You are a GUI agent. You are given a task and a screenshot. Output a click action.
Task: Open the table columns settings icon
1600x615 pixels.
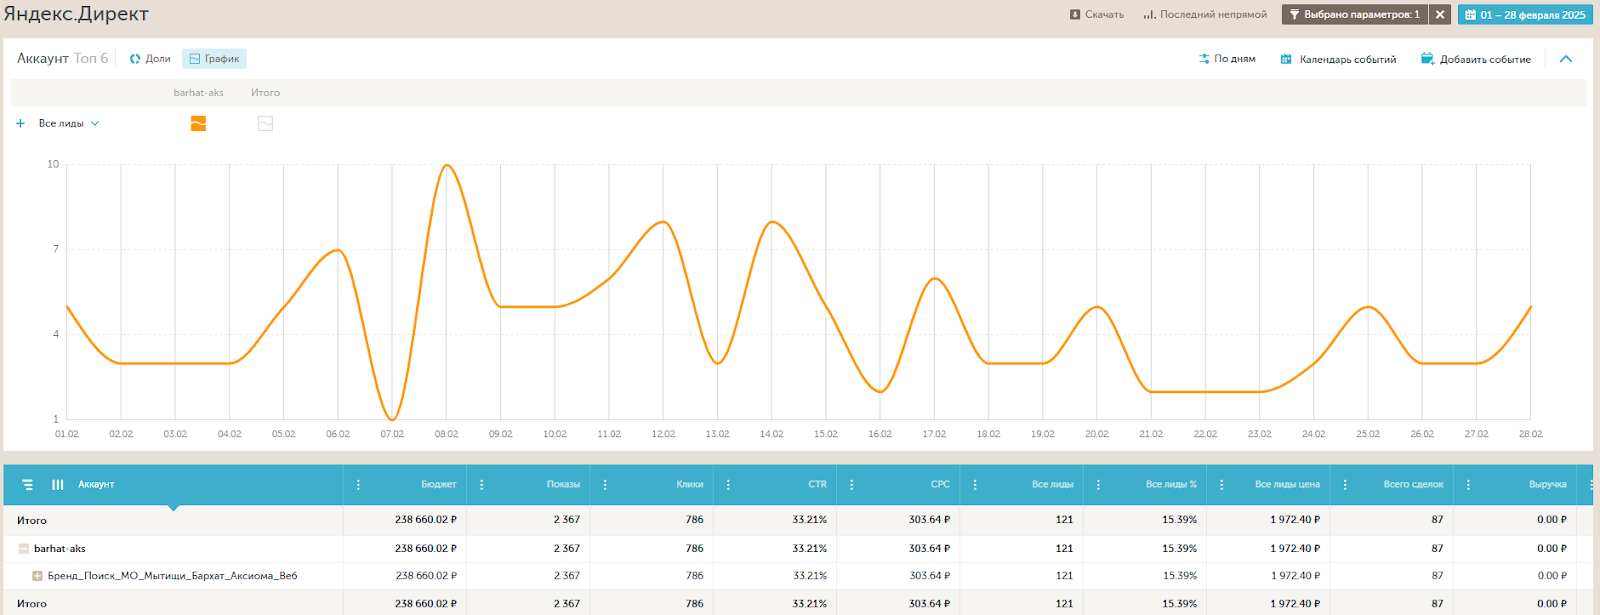58,484
